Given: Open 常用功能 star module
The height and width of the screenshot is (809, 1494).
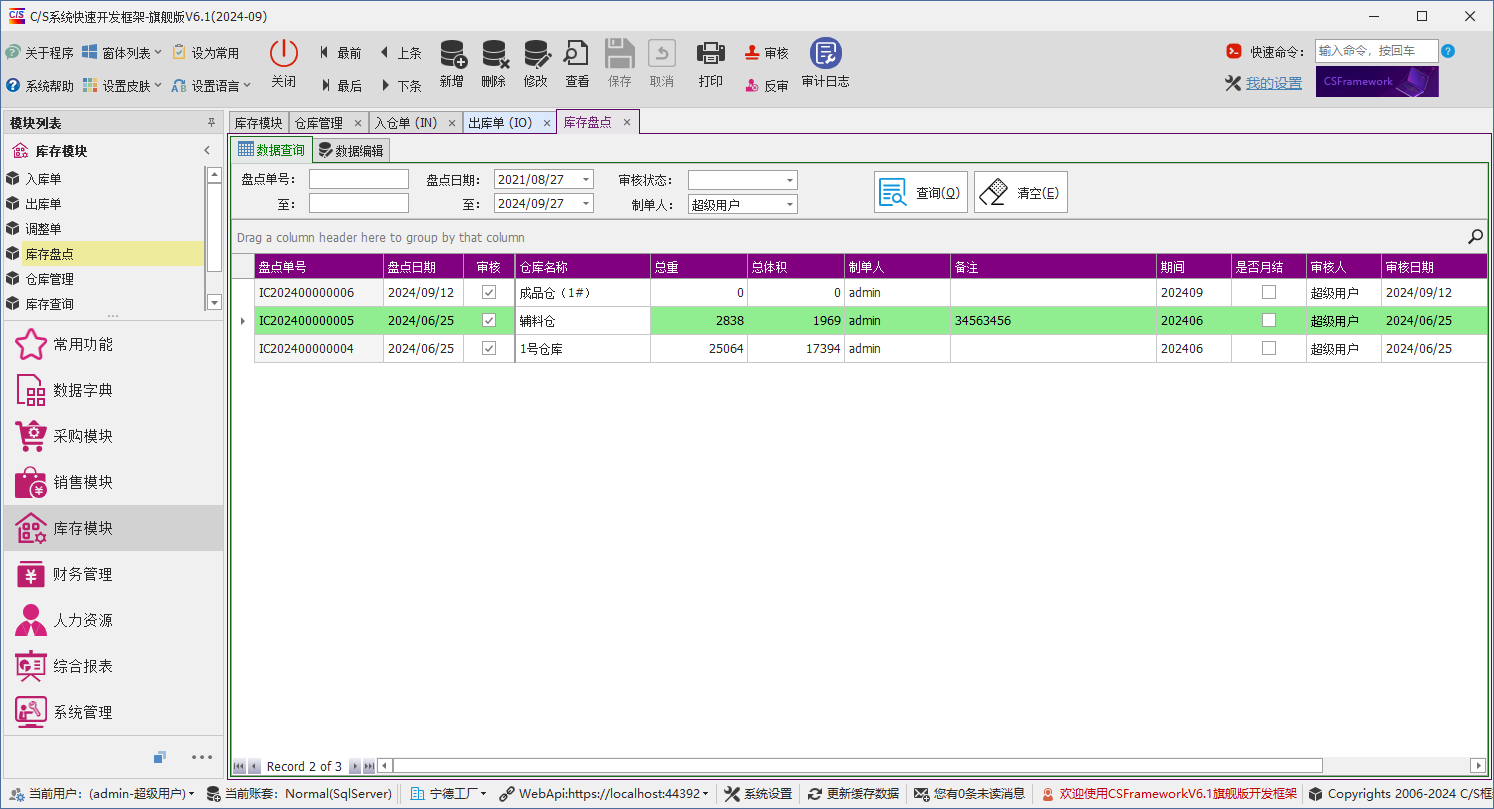Looking at the screenshot, I should 112,344.
